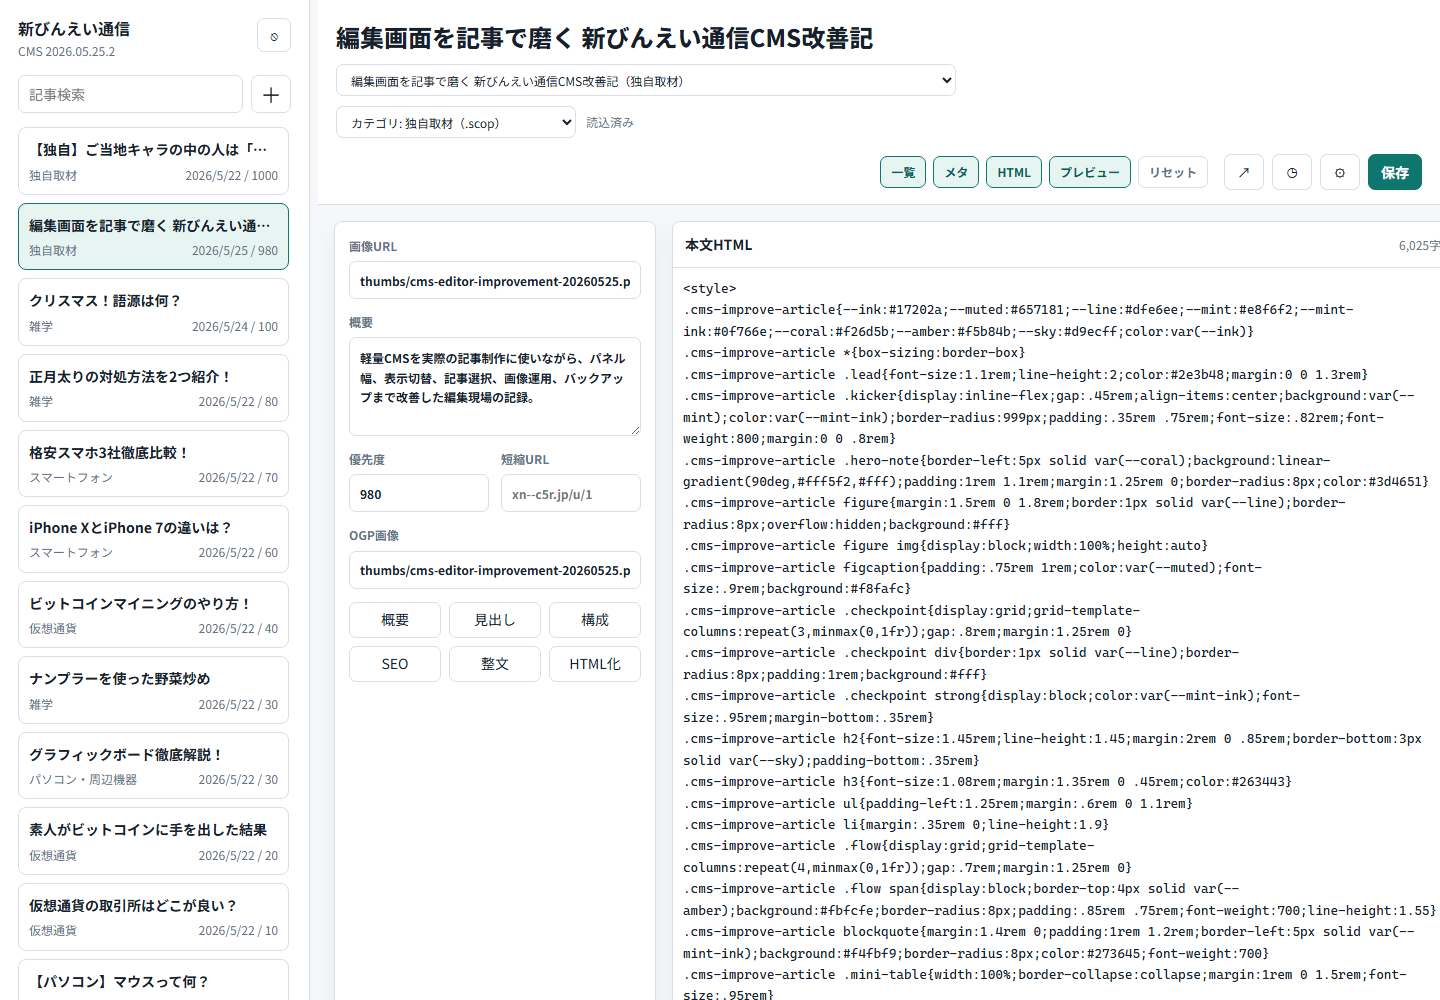The image size is (1440, 1000).
Task: Toggle the 一覧 panel button
Action: coord(903,172)
